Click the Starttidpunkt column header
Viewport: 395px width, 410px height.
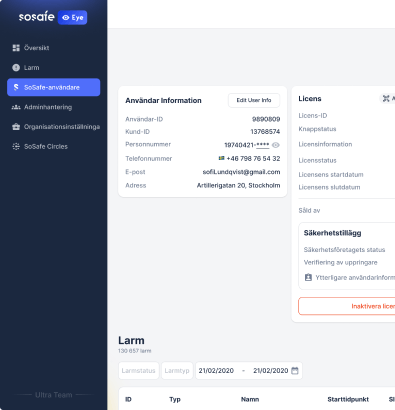tap(348, 399)
